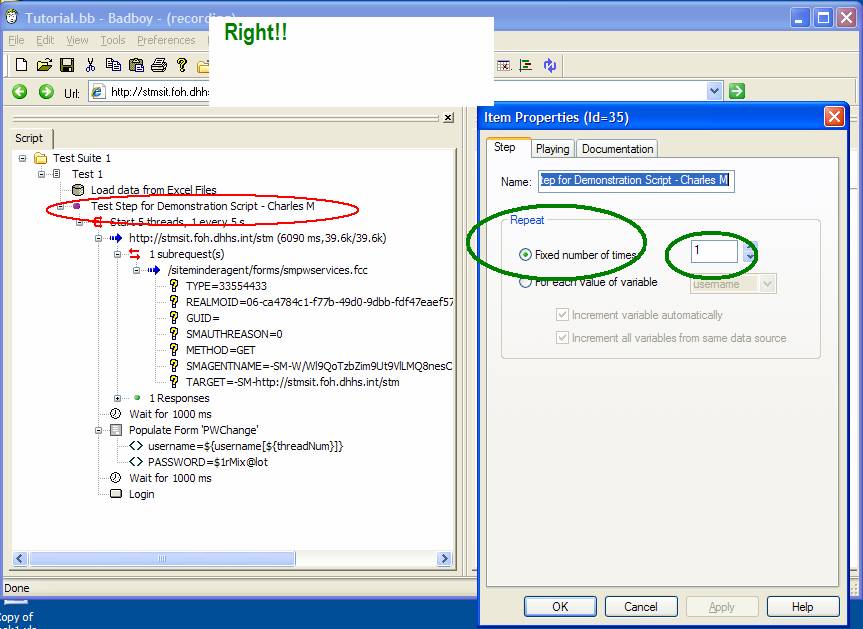Click the yellow question mark Help icon
Viewport: 863px width, 629px height.
(182, 66)
